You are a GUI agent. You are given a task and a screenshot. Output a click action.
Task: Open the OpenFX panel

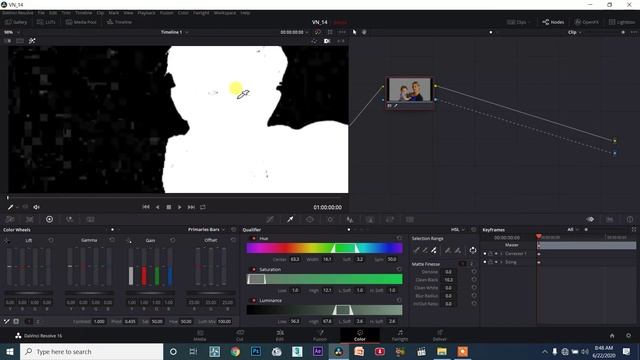coord(587,22)
